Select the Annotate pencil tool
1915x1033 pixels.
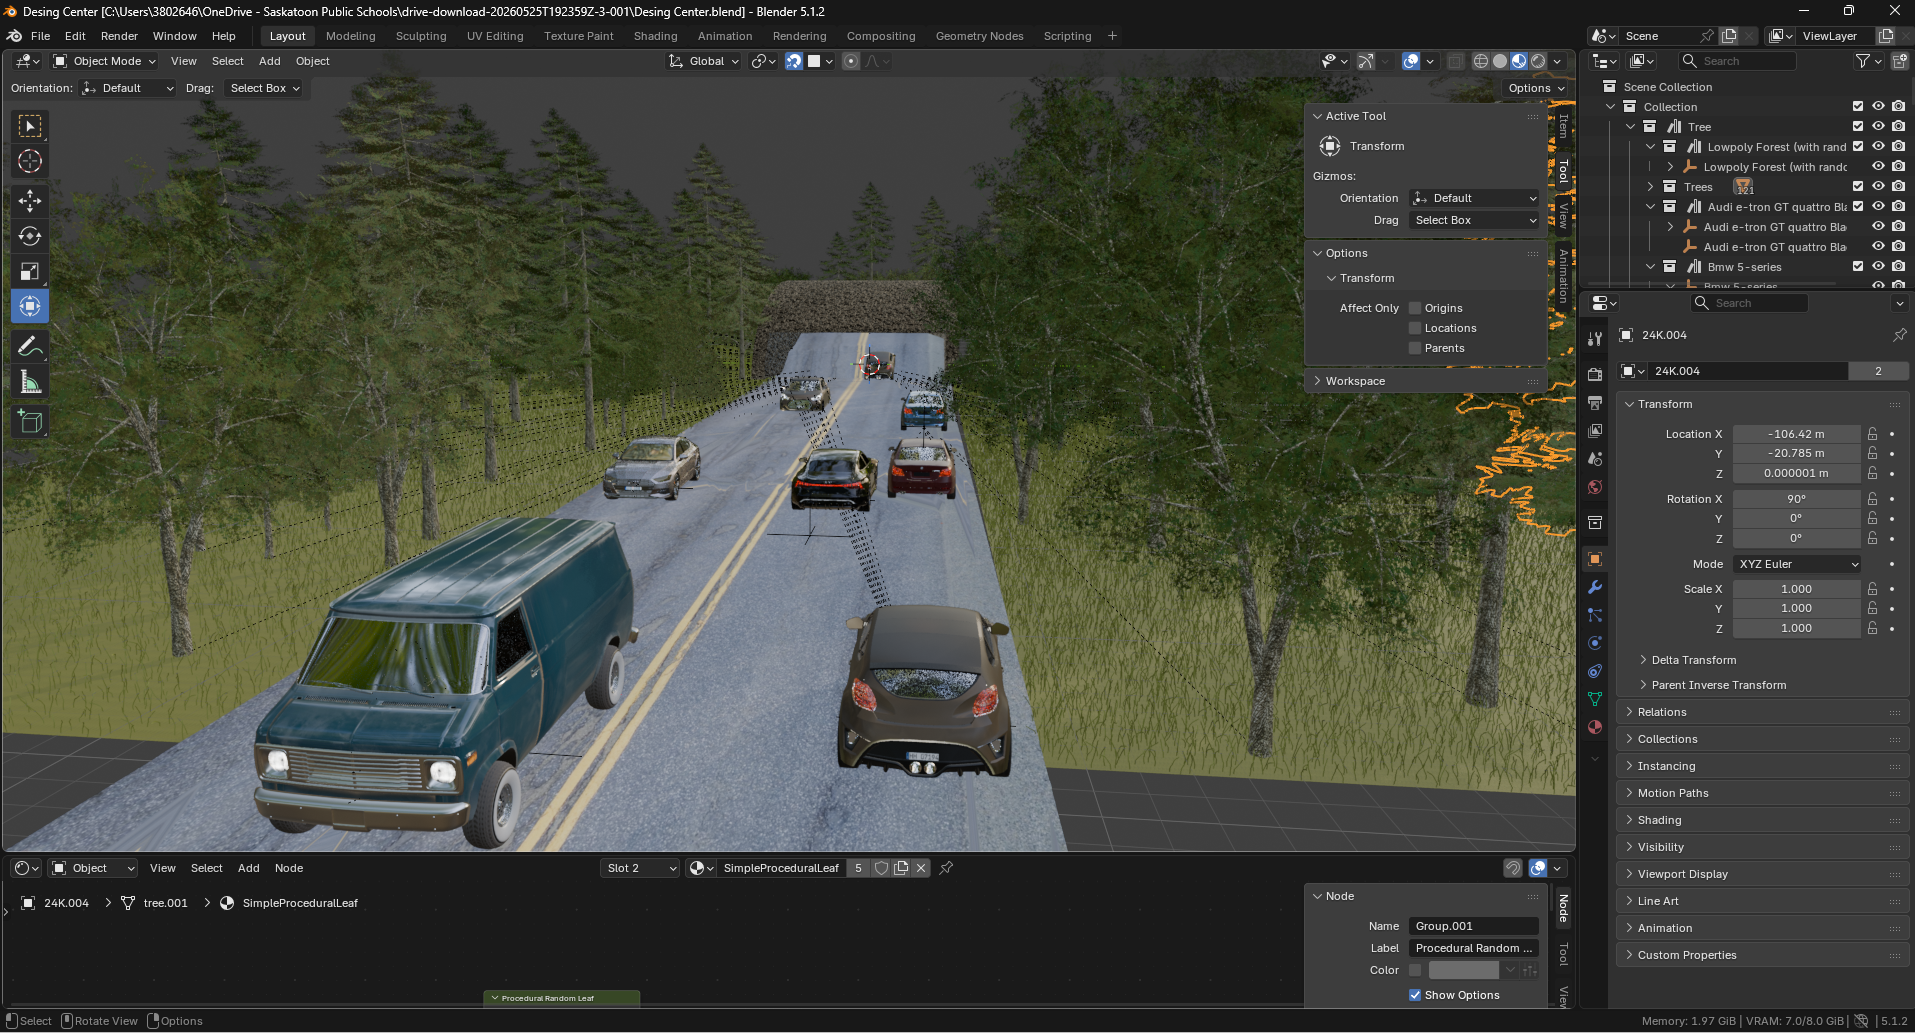(30, 346)
